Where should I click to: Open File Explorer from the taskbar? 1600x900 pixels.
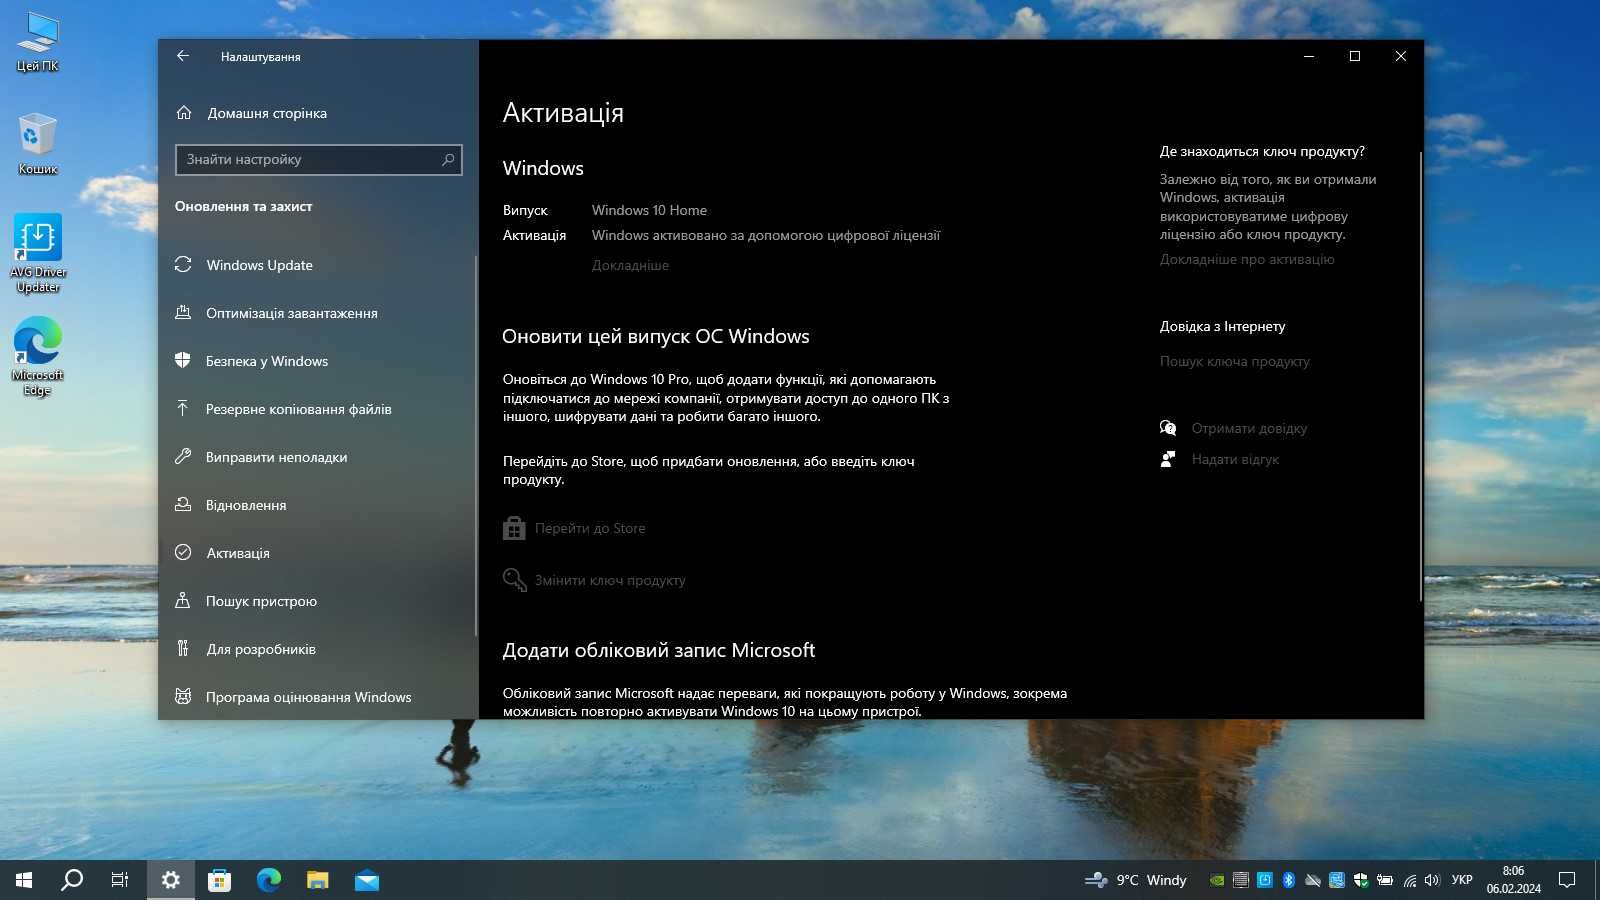pyautogui.click(x=317, y=880)
